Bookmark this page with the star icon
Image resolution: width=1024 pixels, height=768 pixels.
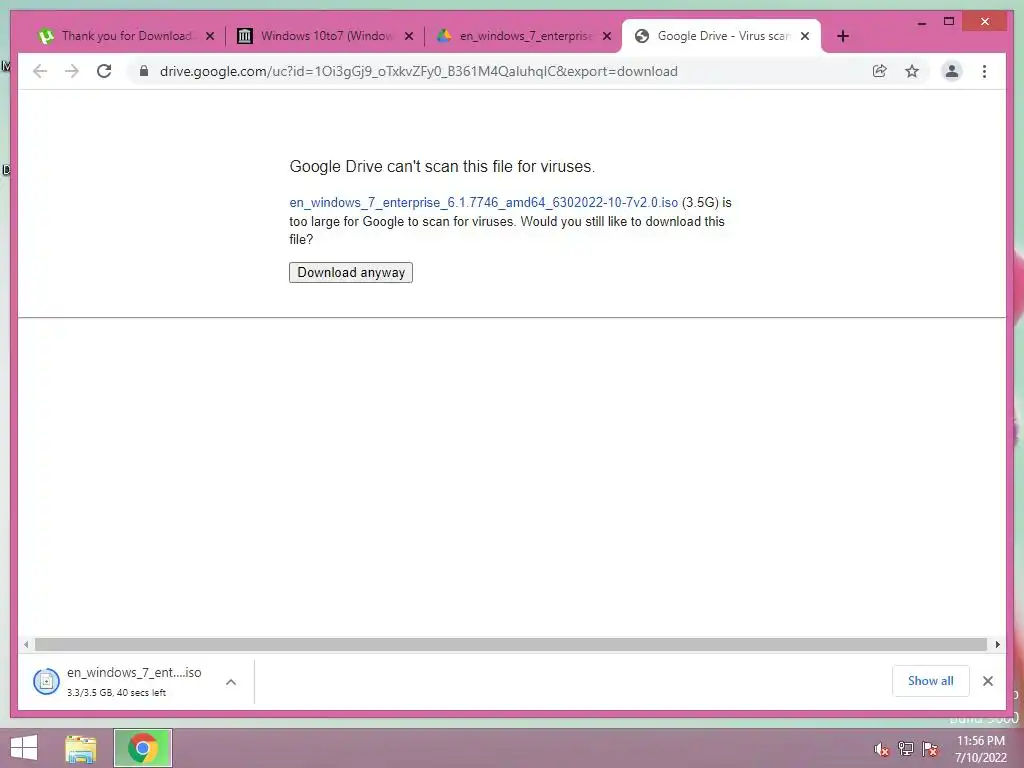(x=912, y=71)
